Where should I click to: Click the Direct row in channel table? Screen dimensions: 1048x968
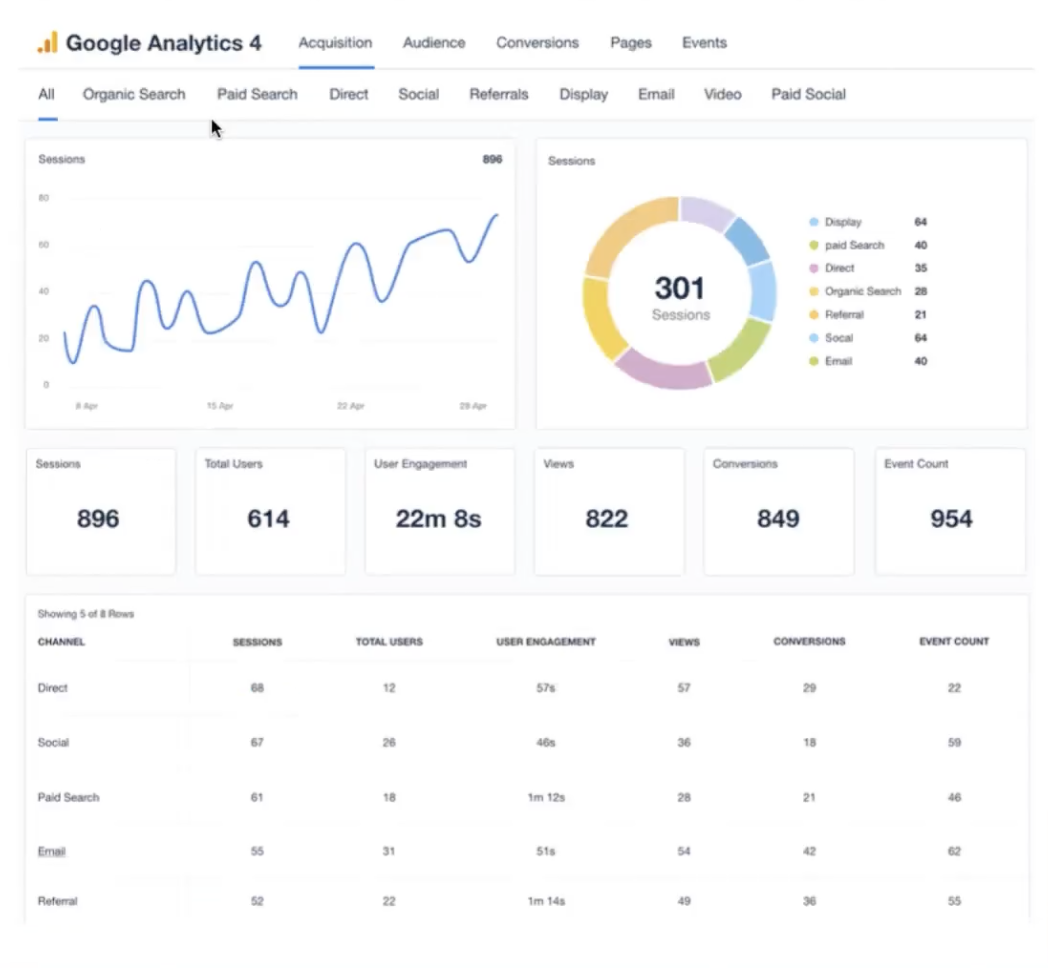tap(527, 688)
